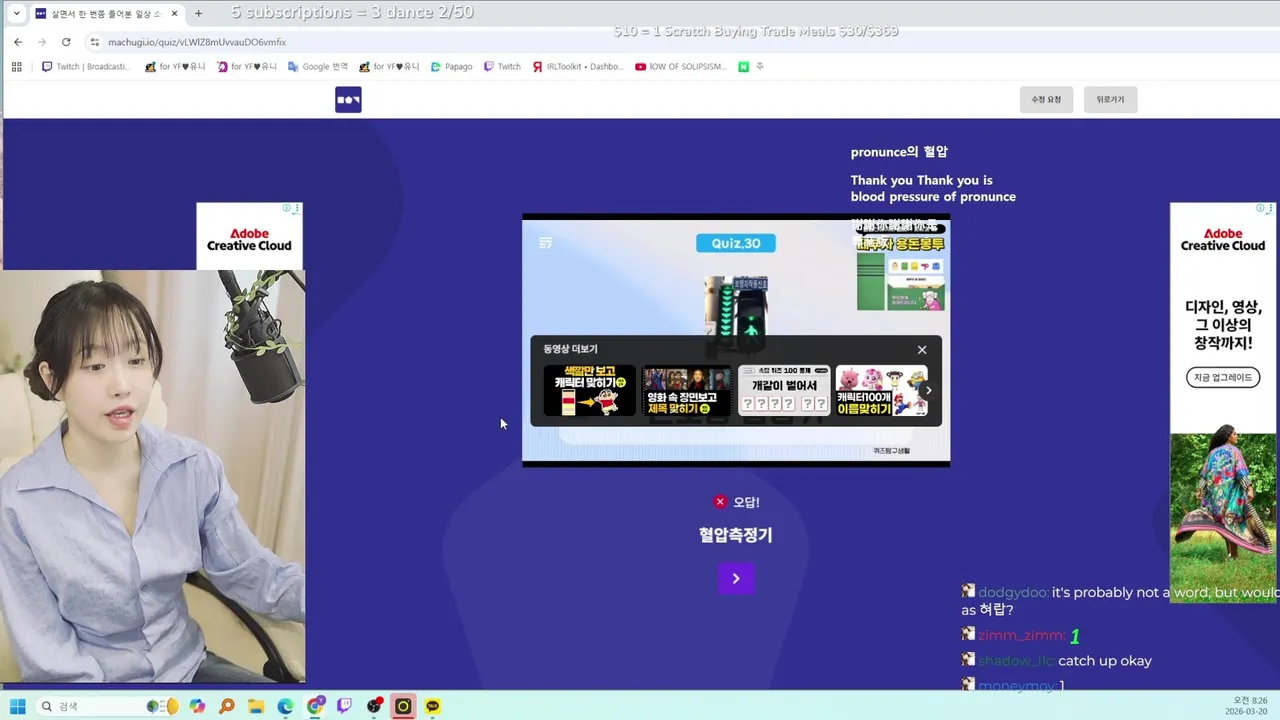This screenshot has height=720, width=1280.
Task: Open Microsoft Edge from the taskbar
Action: [286, 706]
